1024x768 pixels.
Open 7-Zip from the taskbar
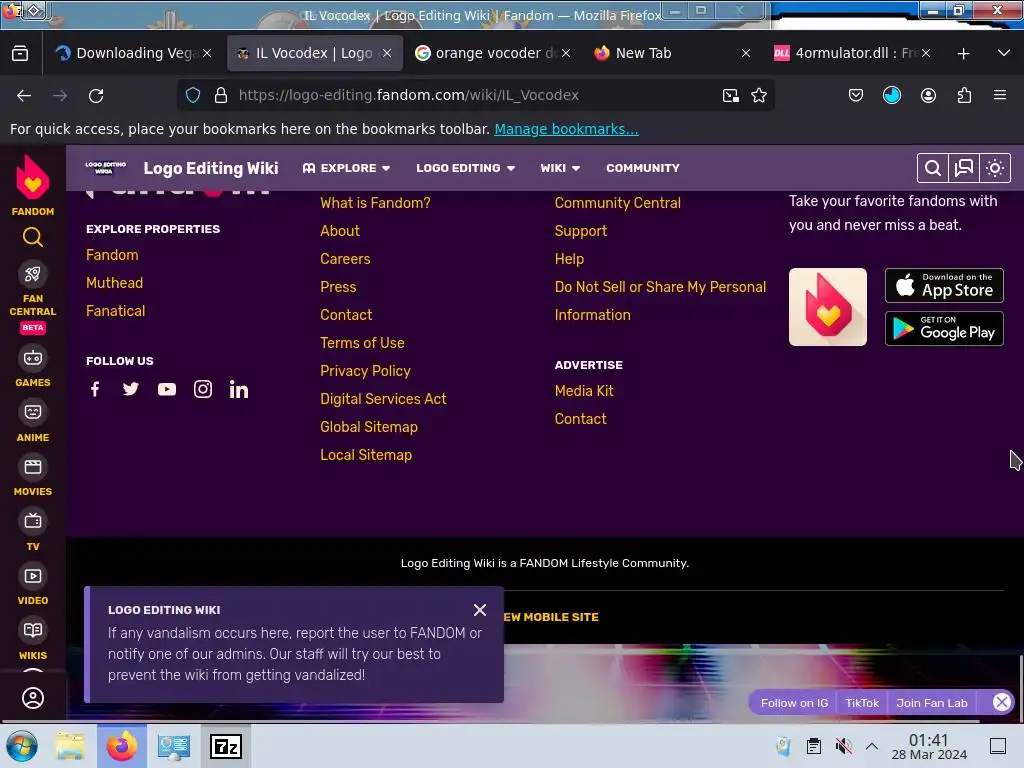click(x=226, y=746)
